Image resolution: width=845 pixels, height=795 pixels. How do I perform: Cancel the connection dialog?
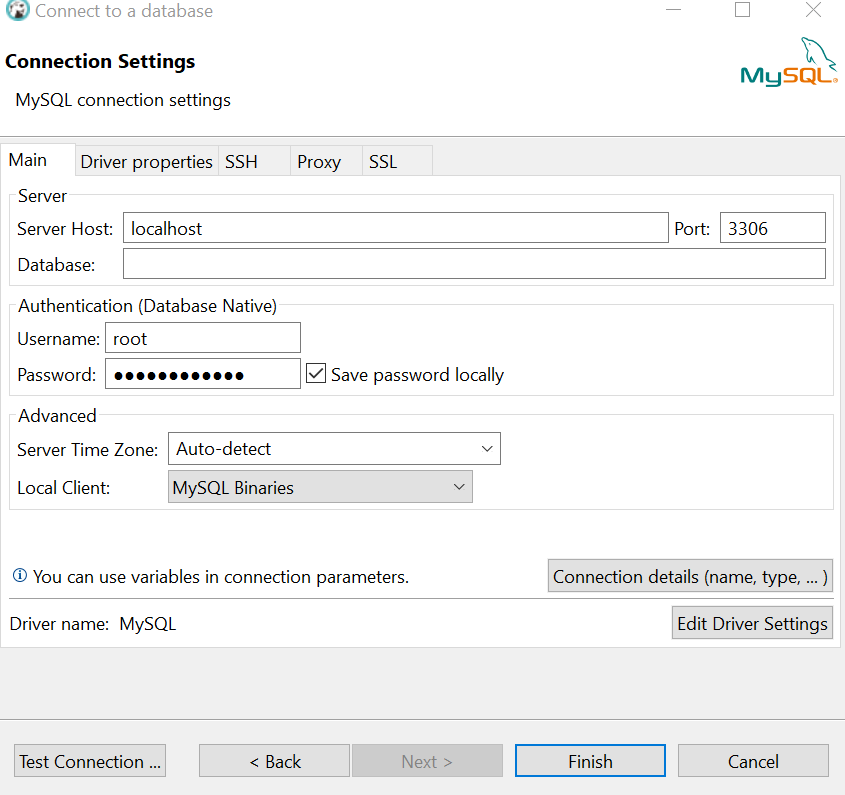[753, 761]
